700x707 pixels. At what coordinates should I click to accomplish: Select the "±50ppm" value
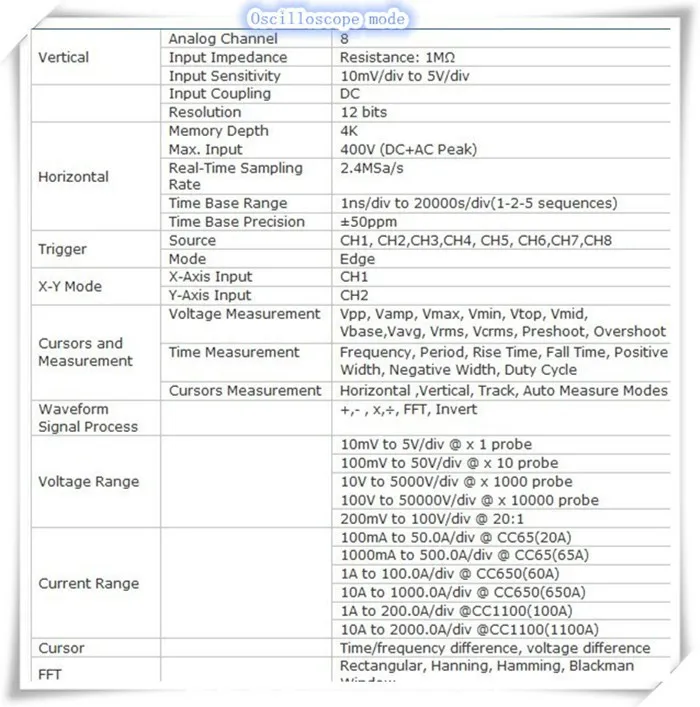pyautogui.click(x=368, y=222)
